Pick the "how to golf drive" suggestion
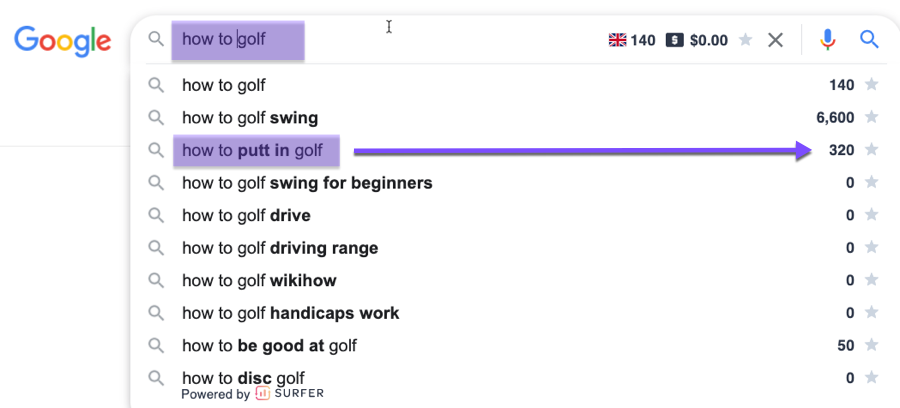The width and height of the screenshot is (900, 408). tap(246, 215)
